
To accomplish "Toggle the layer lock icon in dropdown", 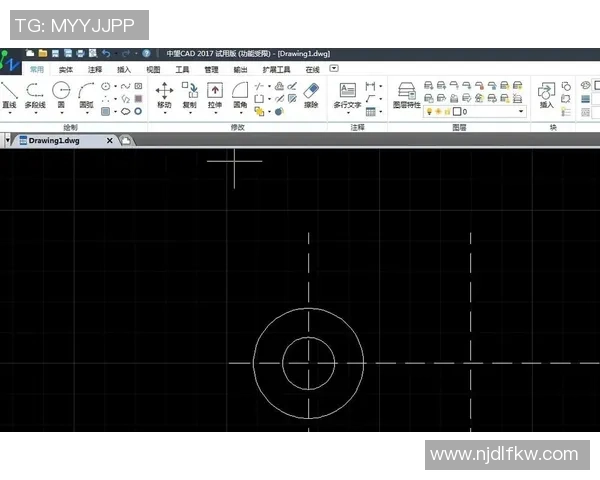I will tap(448, 112).
